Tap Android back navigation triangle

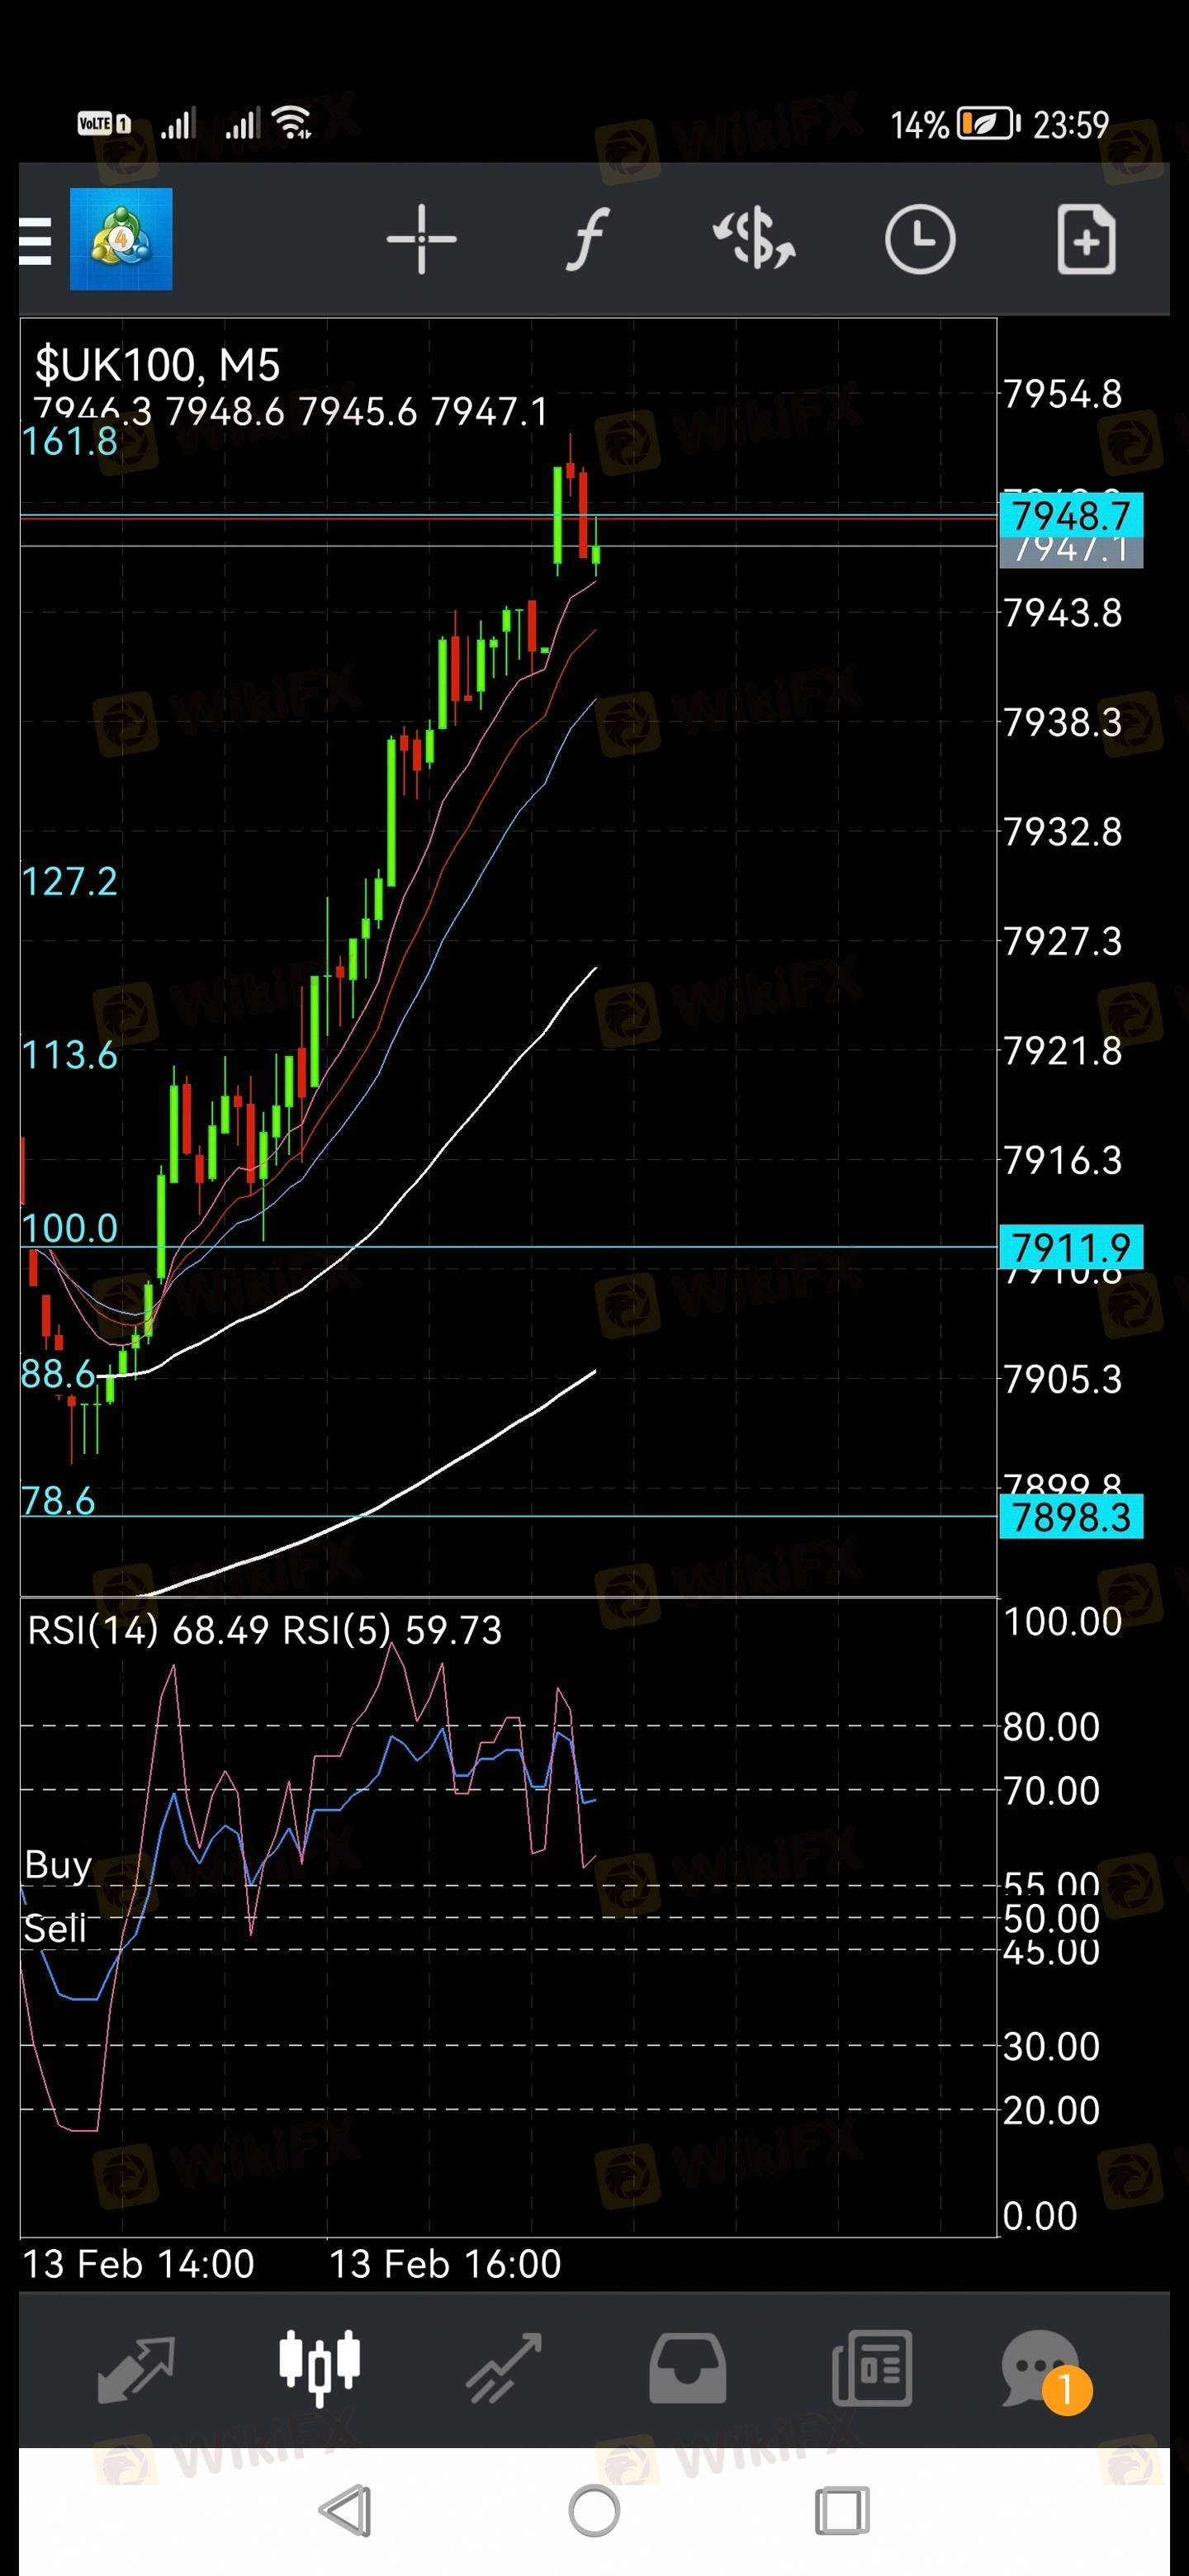(346, 2511)
